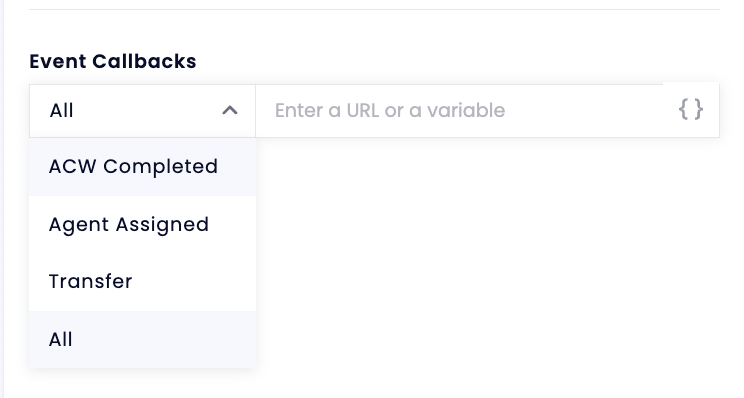The image size is (744, 398).
Task: Close the open Event Callbacks dropdown
Action: point(230,111)
